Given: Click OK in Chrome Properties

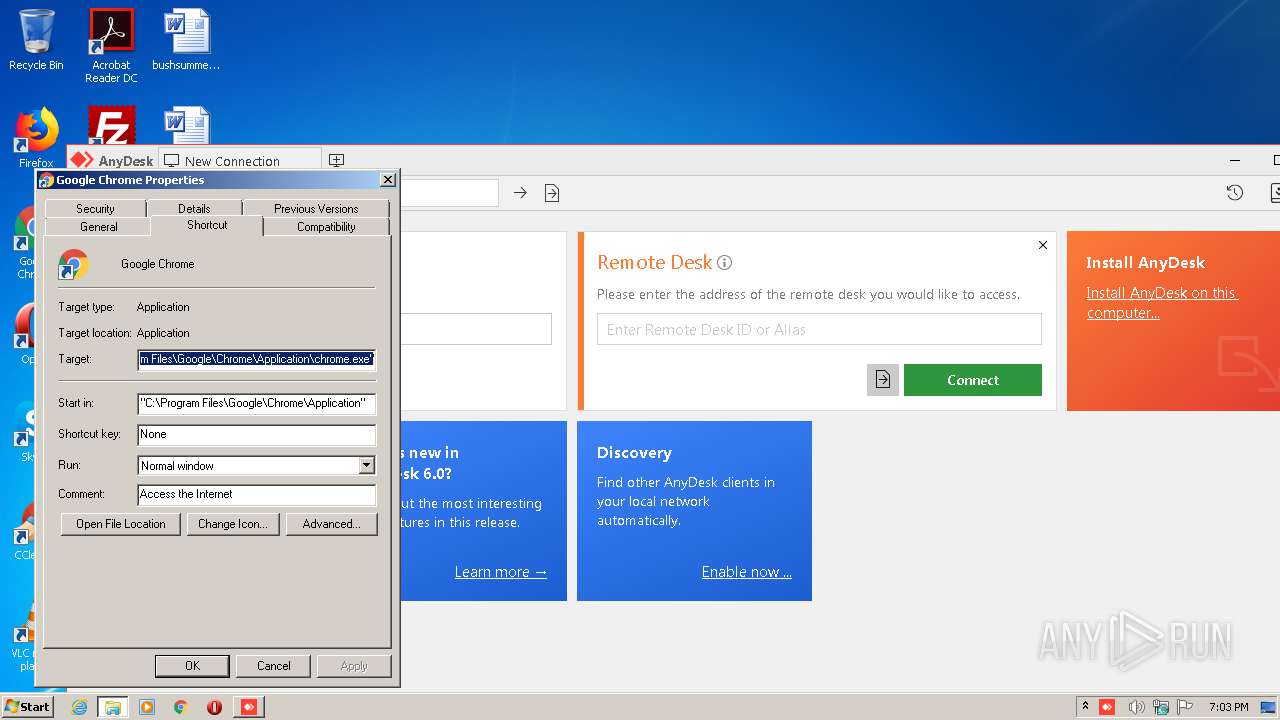Looking at the screenshot, I should pyautogui.click(x=192, y=666).
